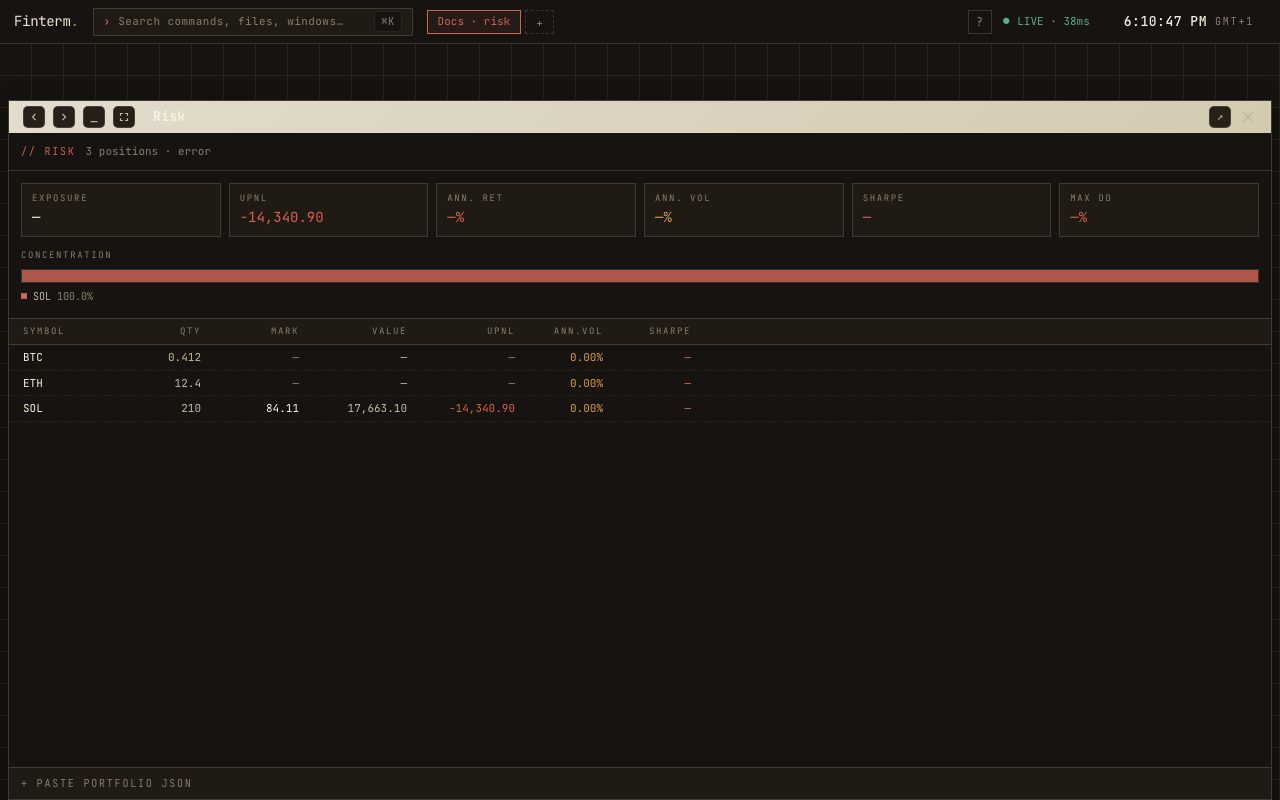The height and width of the screenshot is (800, 1280).
Task: Go forward in the Risk window
Action: pyautogui.click(x=64, y=117)
